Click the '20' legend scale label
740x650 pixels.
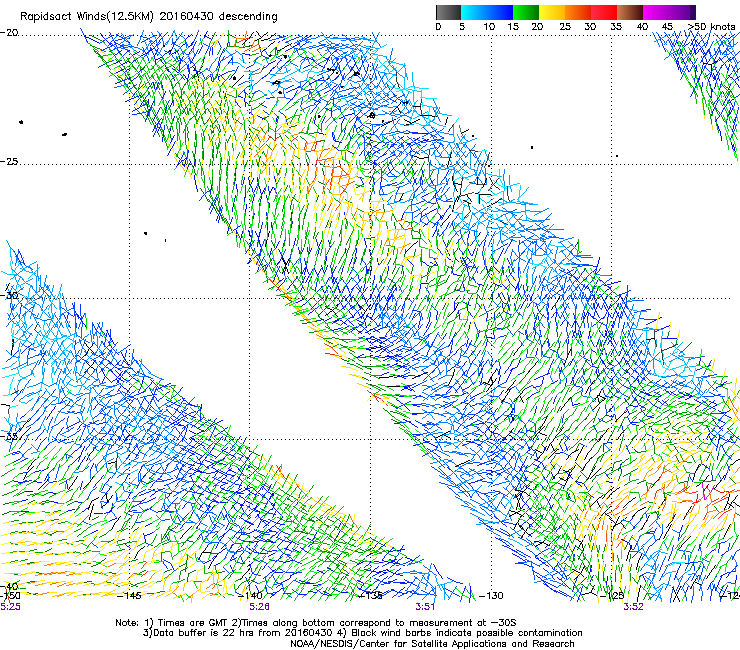tap(537, 27)
